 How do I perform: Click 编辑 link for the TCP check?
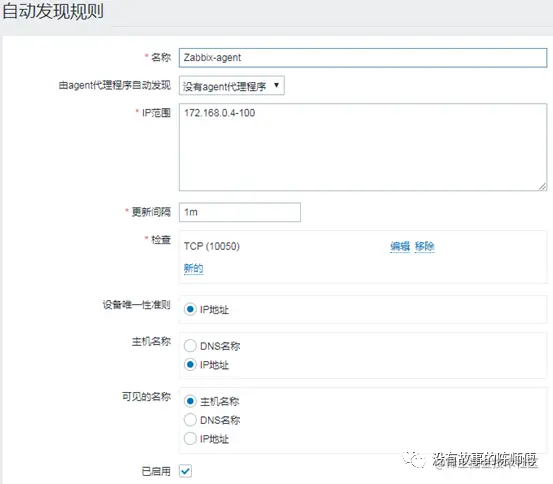400,246
